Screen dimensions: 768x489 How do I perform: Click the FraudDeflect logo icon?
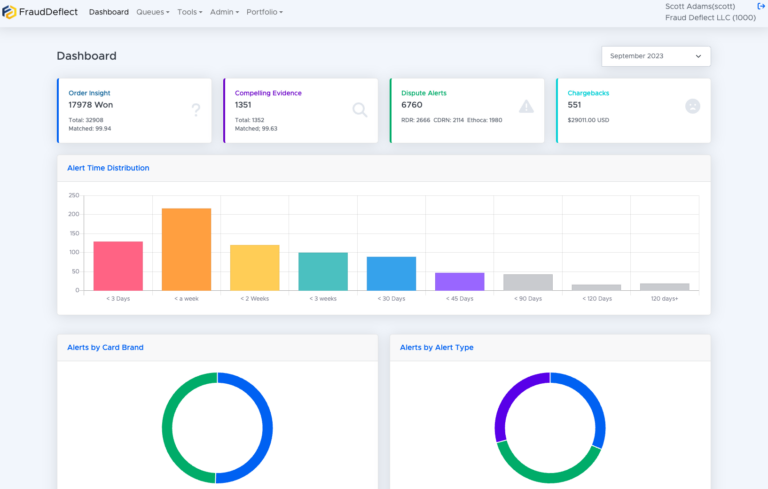click(x=9, y=12)
